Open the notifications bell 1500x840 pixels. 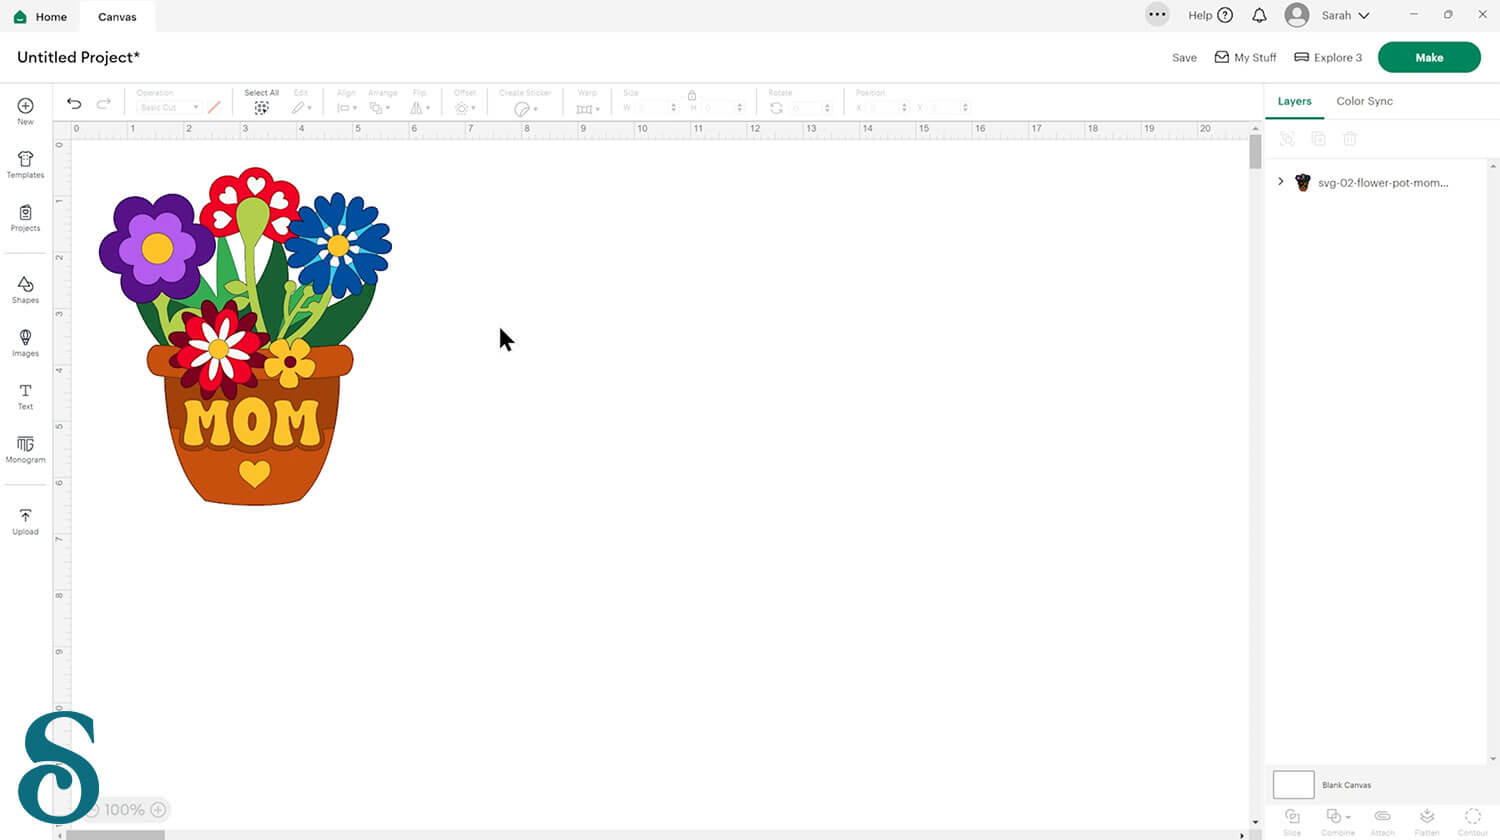(1259, 15)
